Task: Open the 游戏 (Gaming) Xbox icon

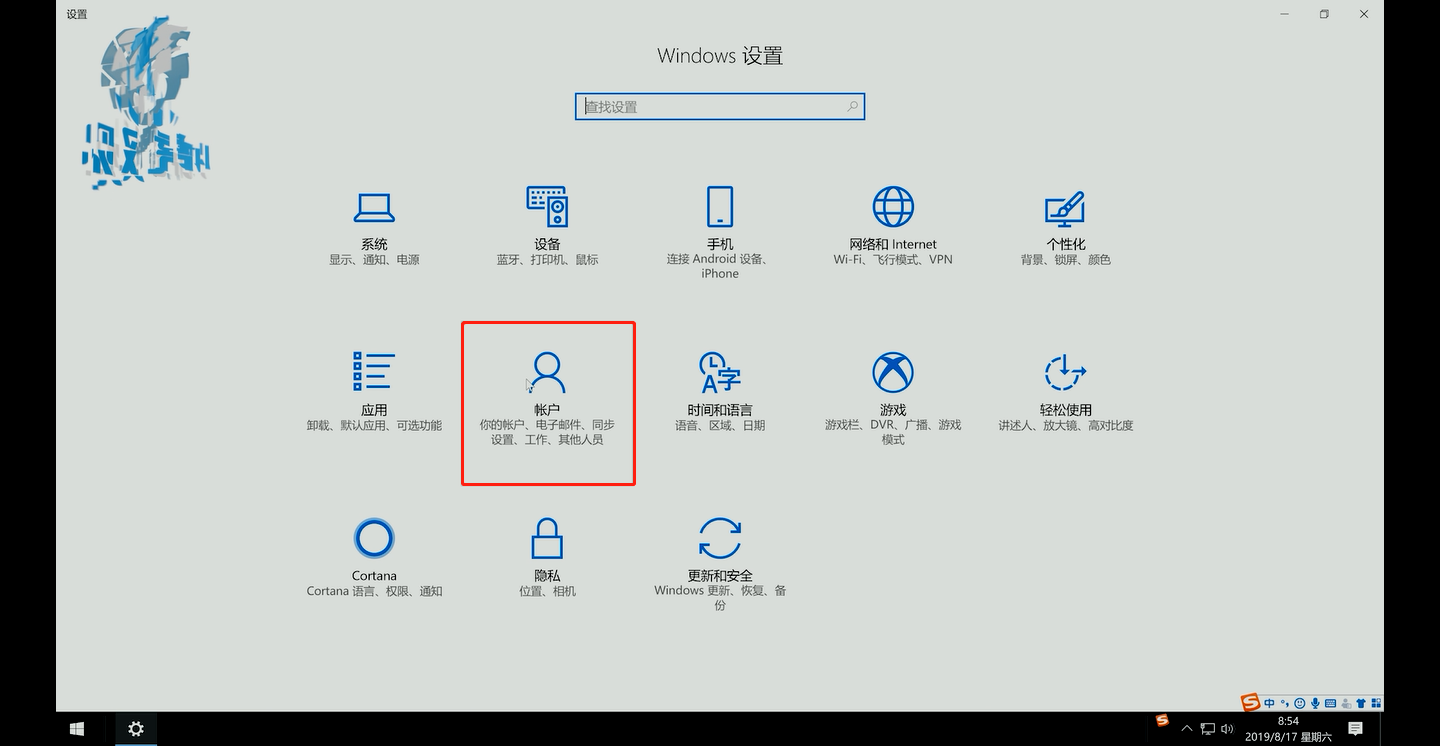Action: click(x=893, y=373)
